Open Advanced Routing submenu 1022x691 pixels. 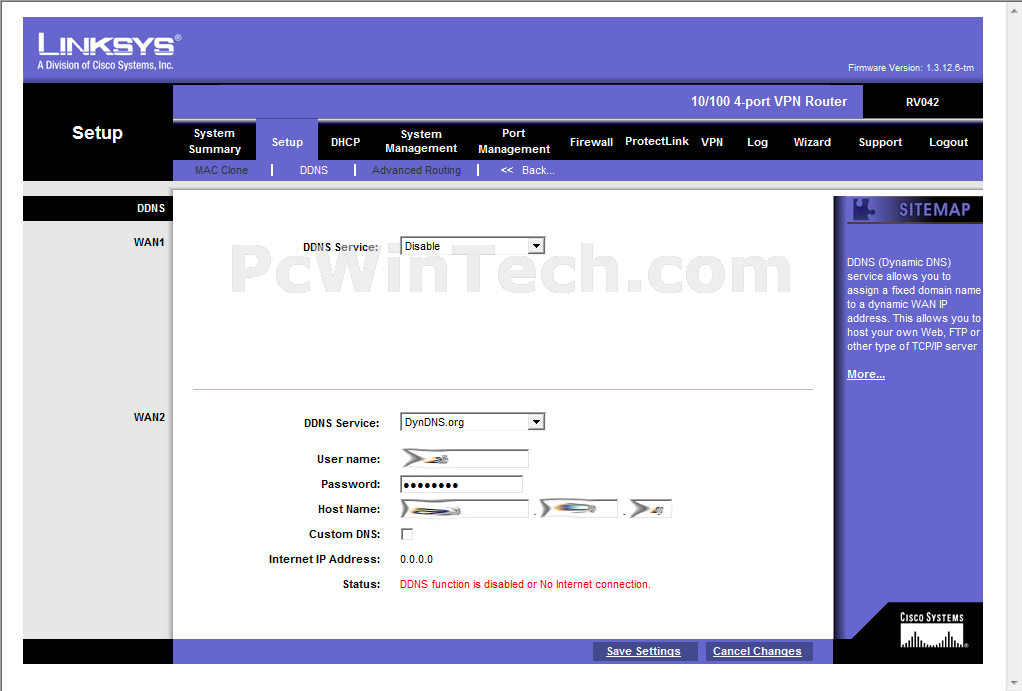click(416, 170)
